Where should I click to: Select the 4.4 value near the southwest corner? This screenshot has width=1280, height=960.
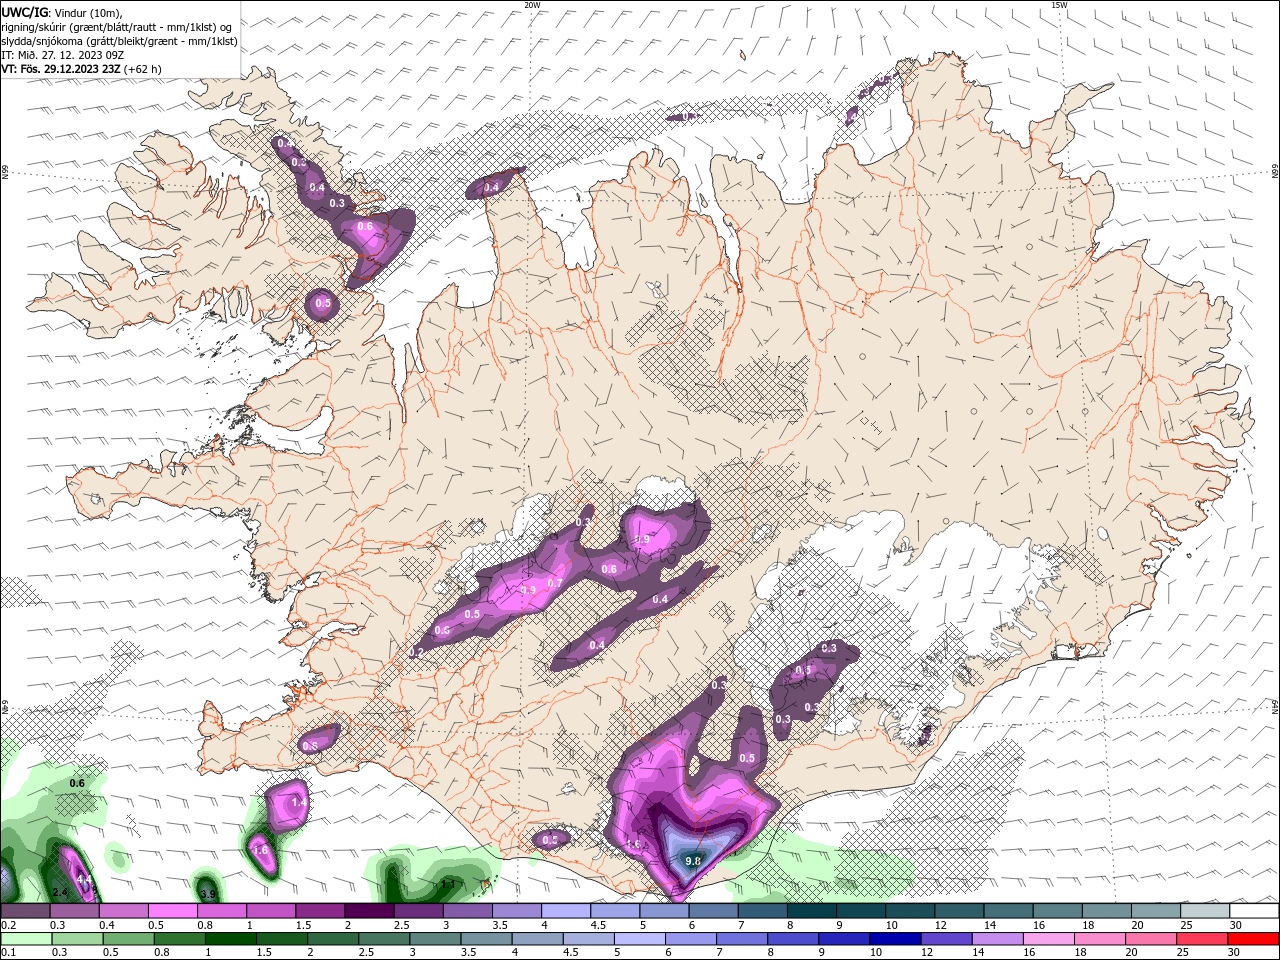click(84, 880)
